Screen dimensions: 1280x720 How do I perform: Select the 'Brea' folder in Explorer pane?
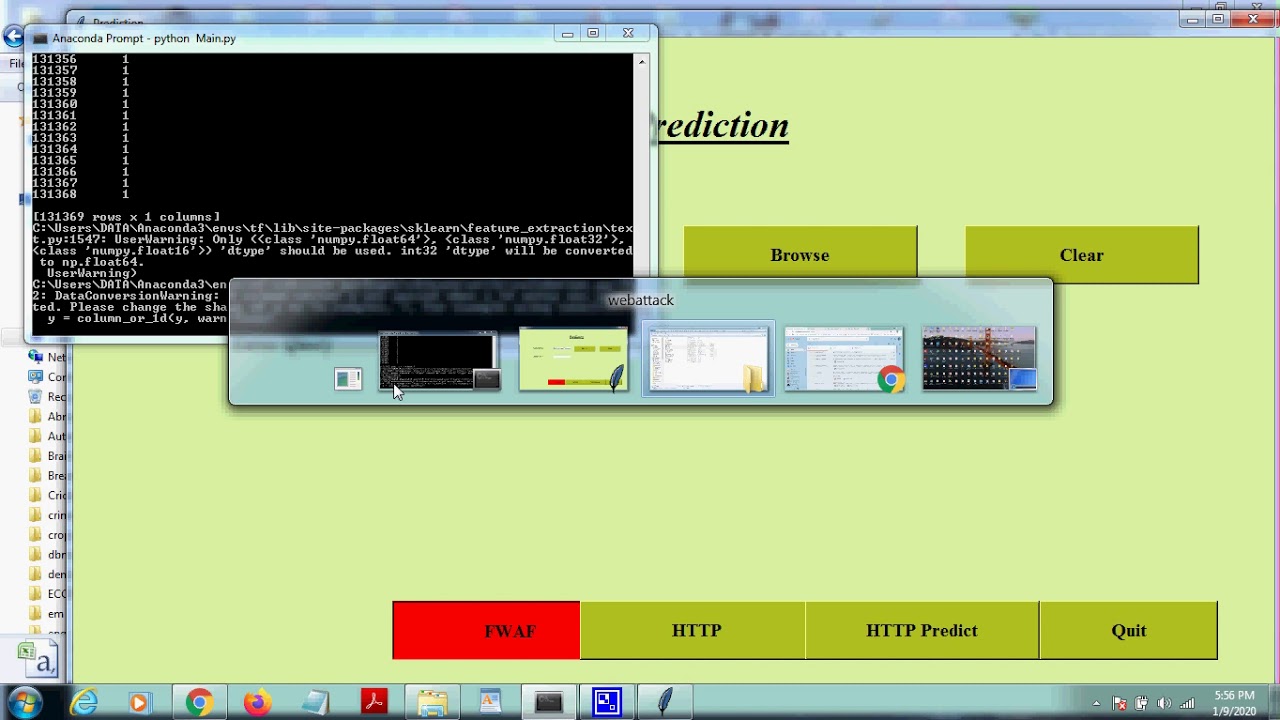[47, 476]
